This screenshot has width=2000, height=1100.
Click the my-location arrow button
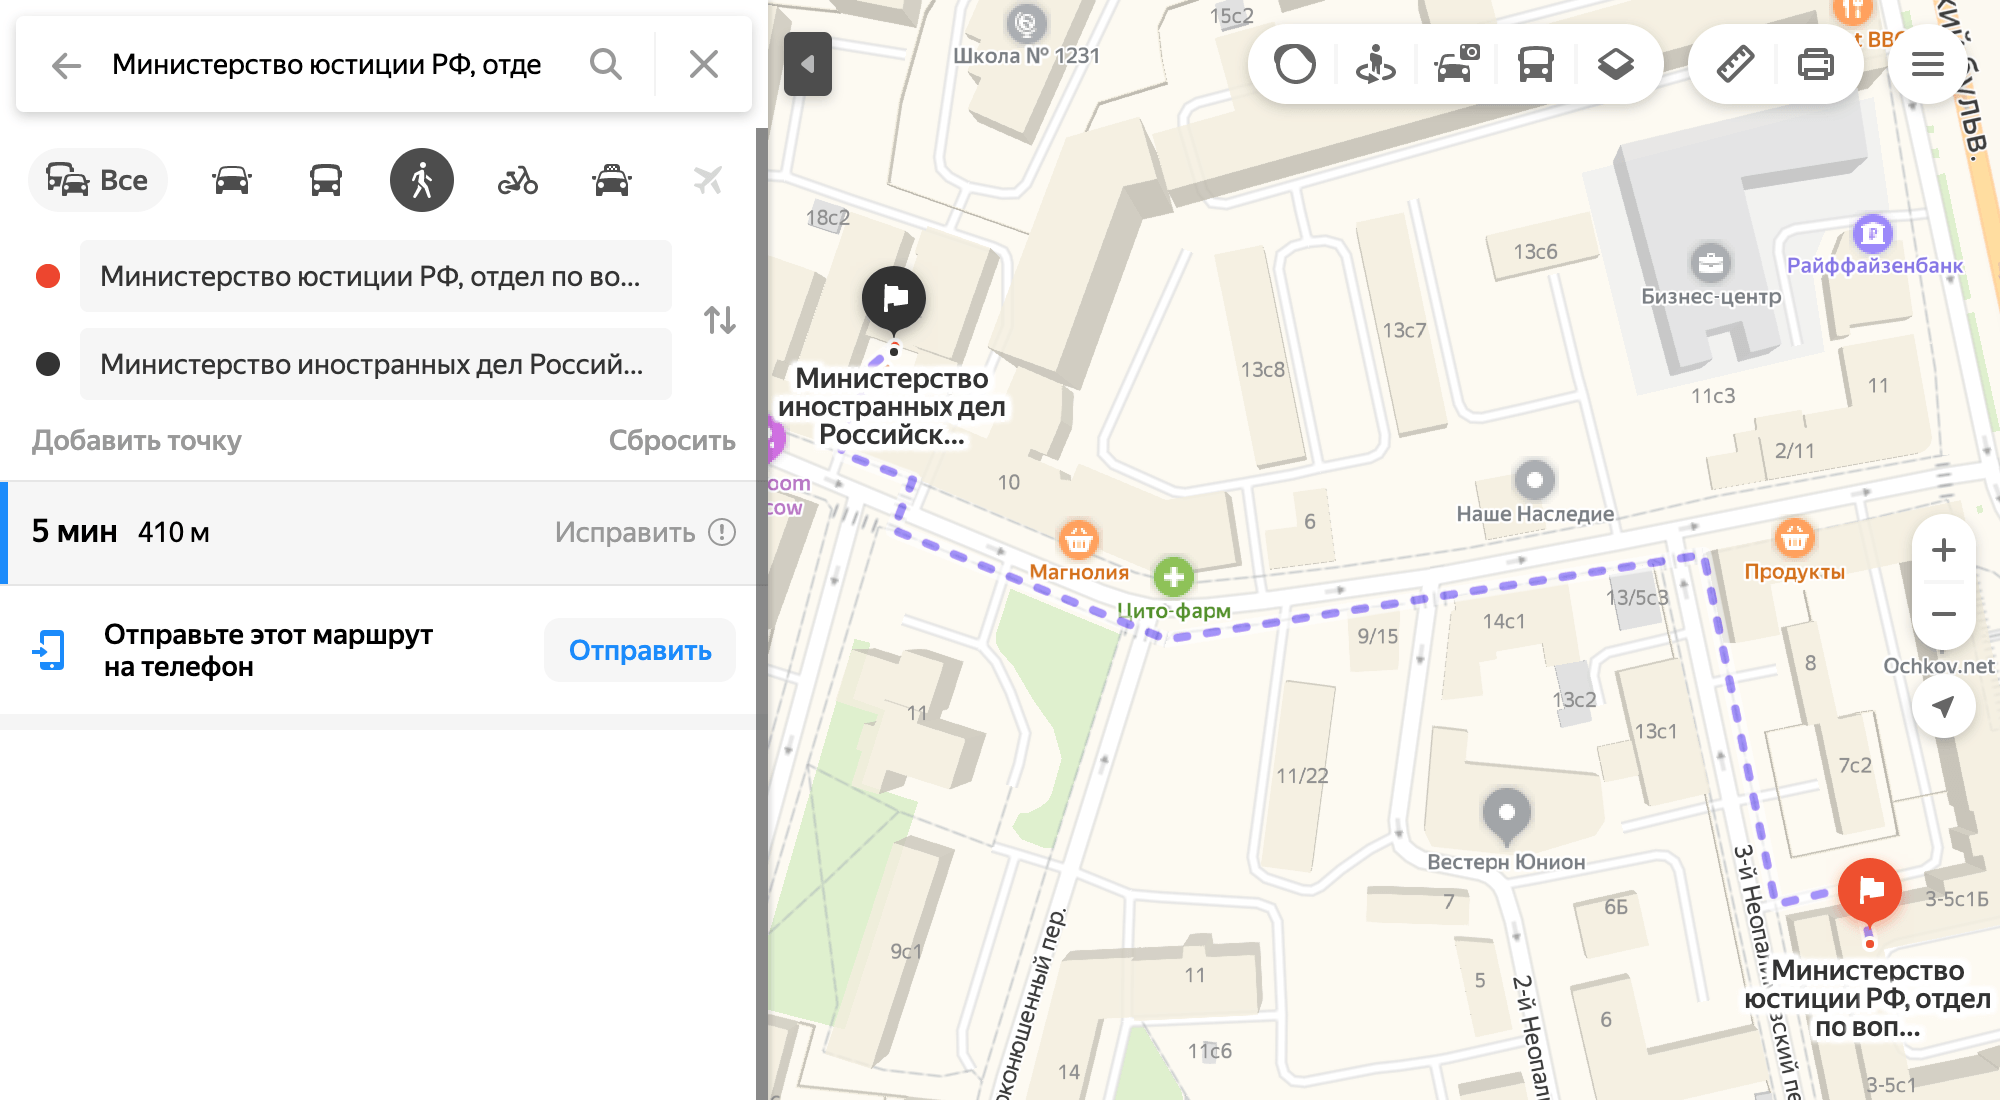[x=1943, y=707]
